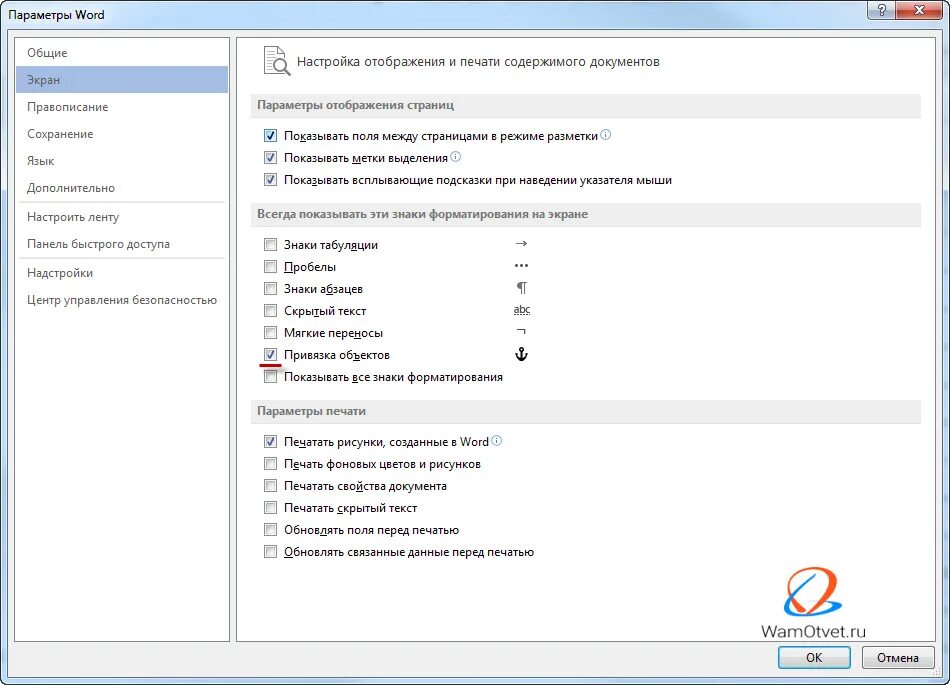Enable Знаки табуляции checkbox
950x685 pixels.
(x=270, y=245)
